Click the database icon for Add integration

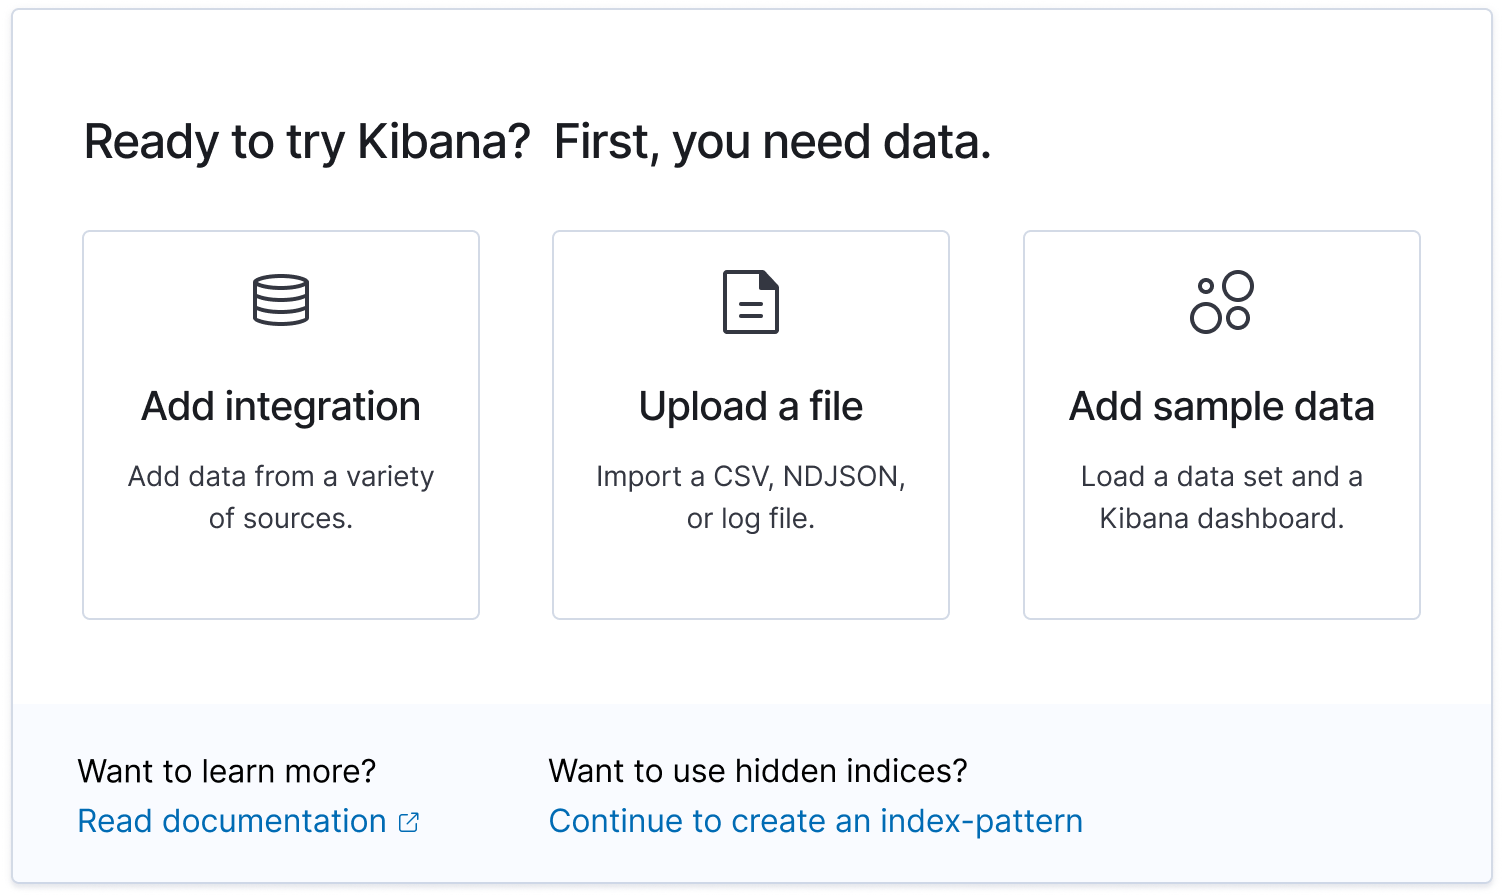[281, 300]
